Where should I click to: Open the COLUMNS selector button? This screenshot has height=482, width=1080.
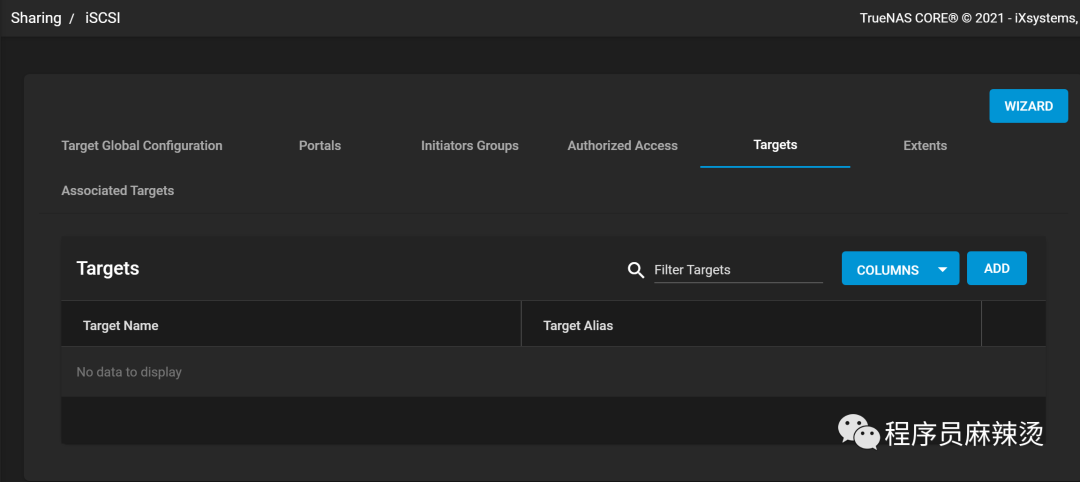click(x=900, y=268)
